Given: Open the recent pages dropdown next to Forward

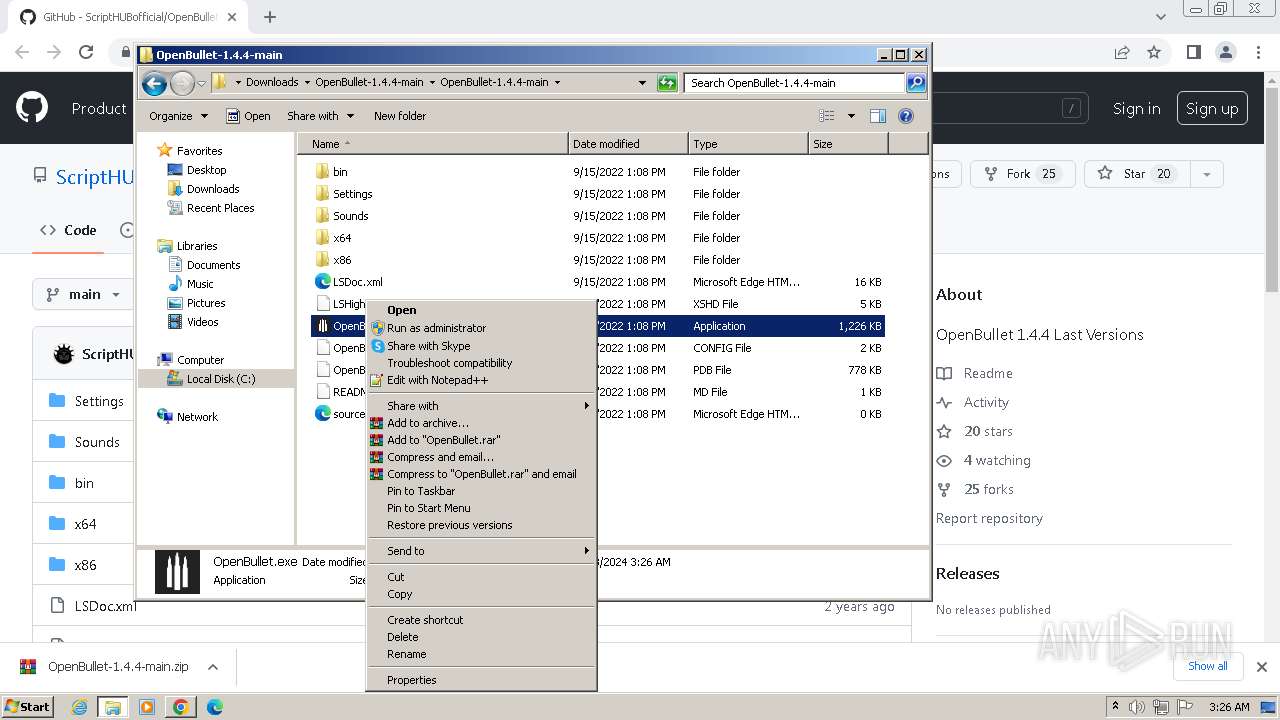Looking at the screenshot, I should click(201, 84).
